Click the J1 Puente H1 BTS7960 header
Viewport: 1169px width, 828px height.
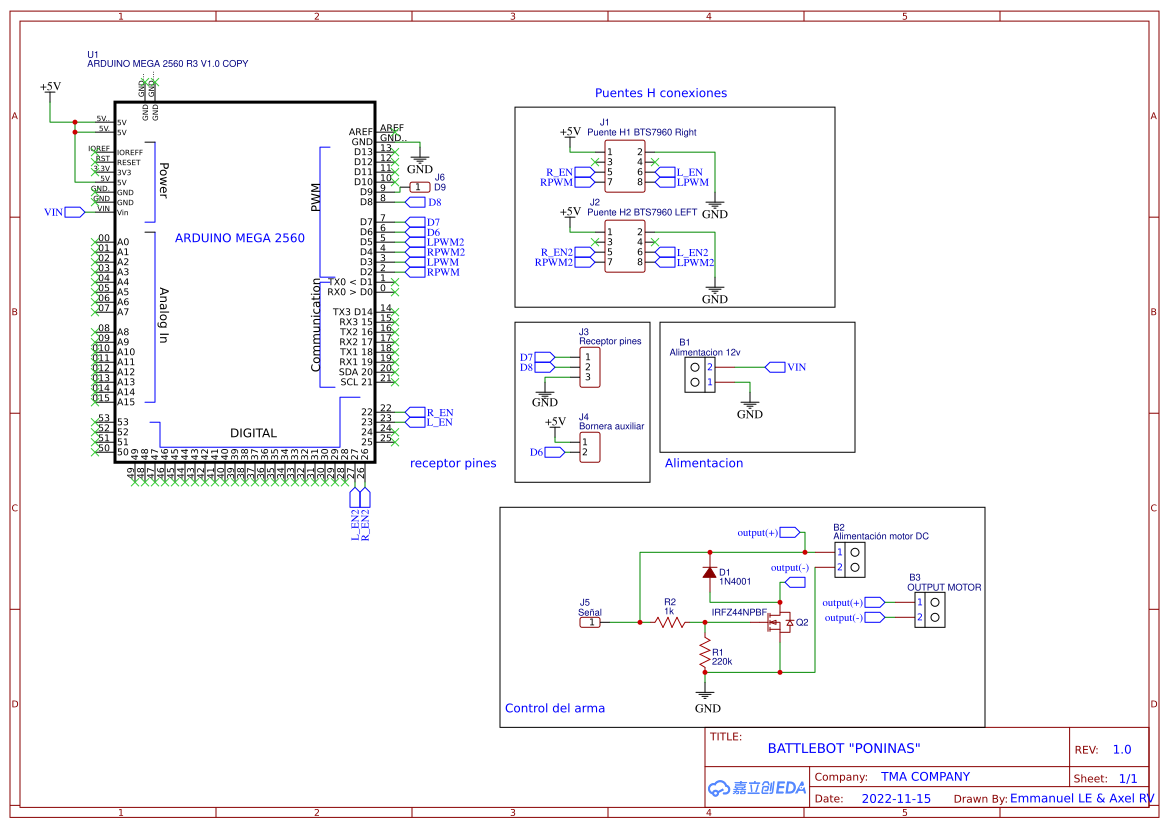(625, 167)
